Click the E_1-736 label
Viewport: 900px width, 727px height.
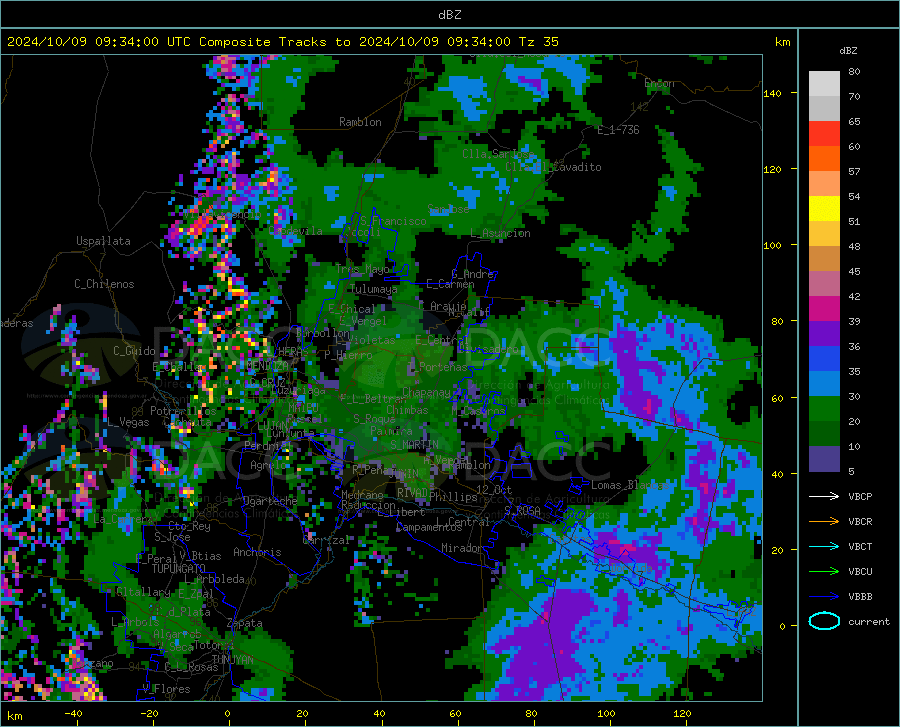click(x=618, y=130)
